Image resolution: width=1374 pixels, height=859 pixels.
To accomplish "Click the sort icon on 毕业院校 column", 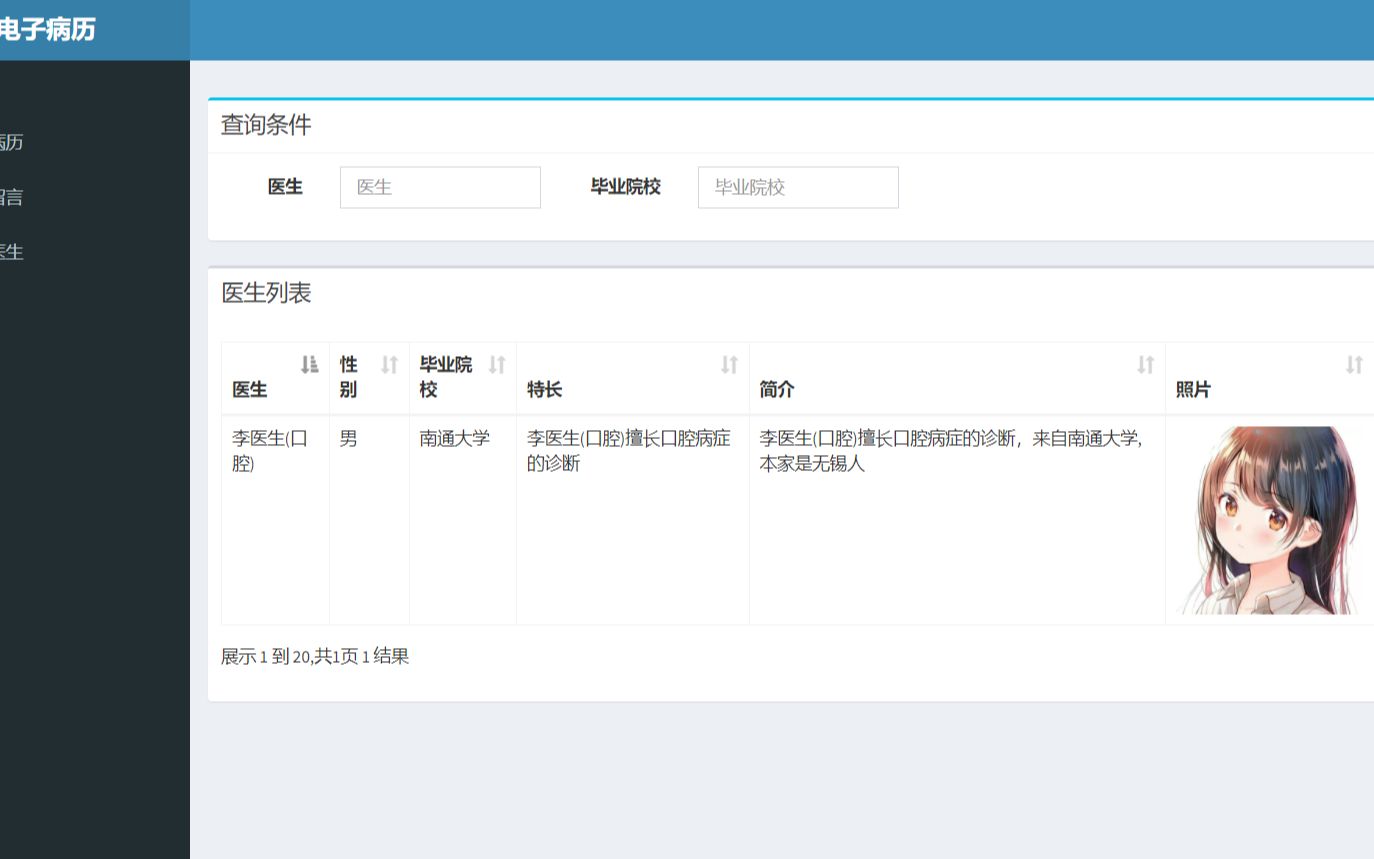I will 497,364.
